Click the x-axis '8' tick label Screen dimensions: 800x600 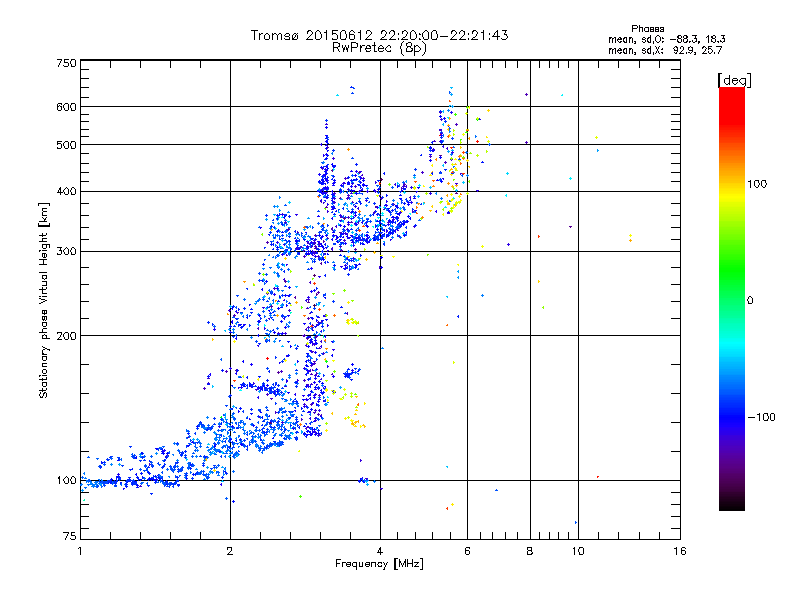pos(530,551)
